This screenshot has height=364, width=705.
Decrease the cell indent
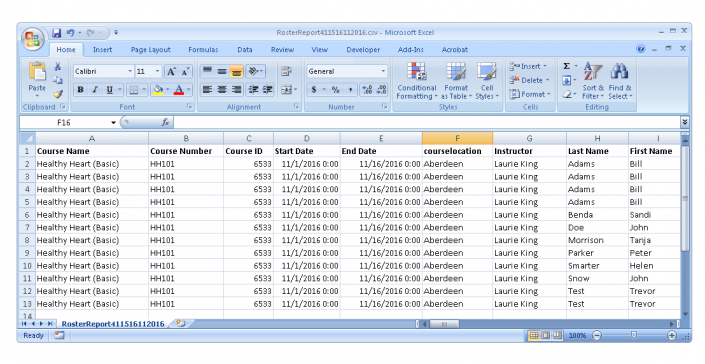click(253, 89)
